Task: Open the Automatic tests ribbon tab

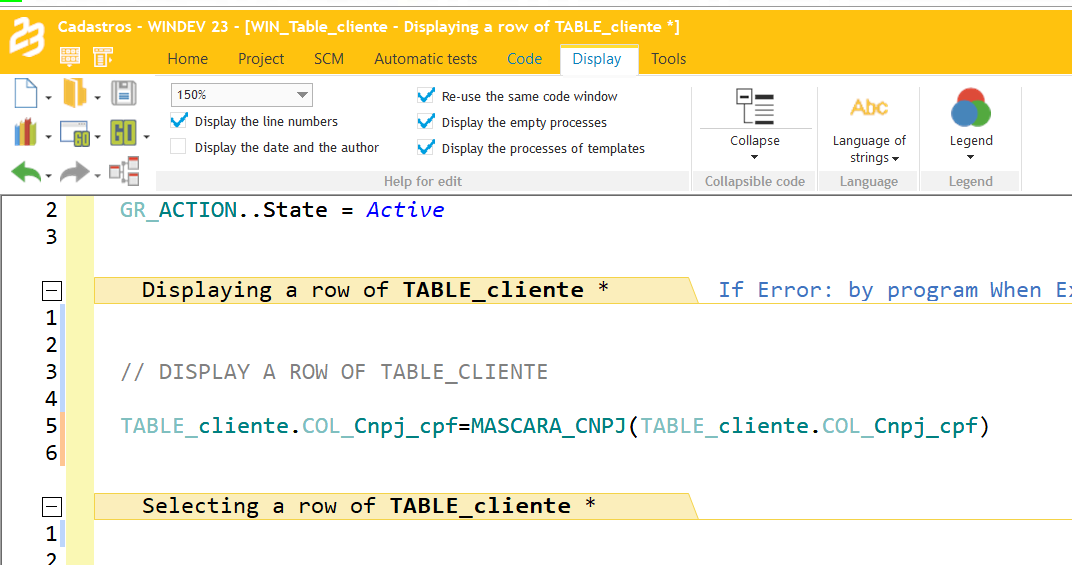Action: pos(425,59)
